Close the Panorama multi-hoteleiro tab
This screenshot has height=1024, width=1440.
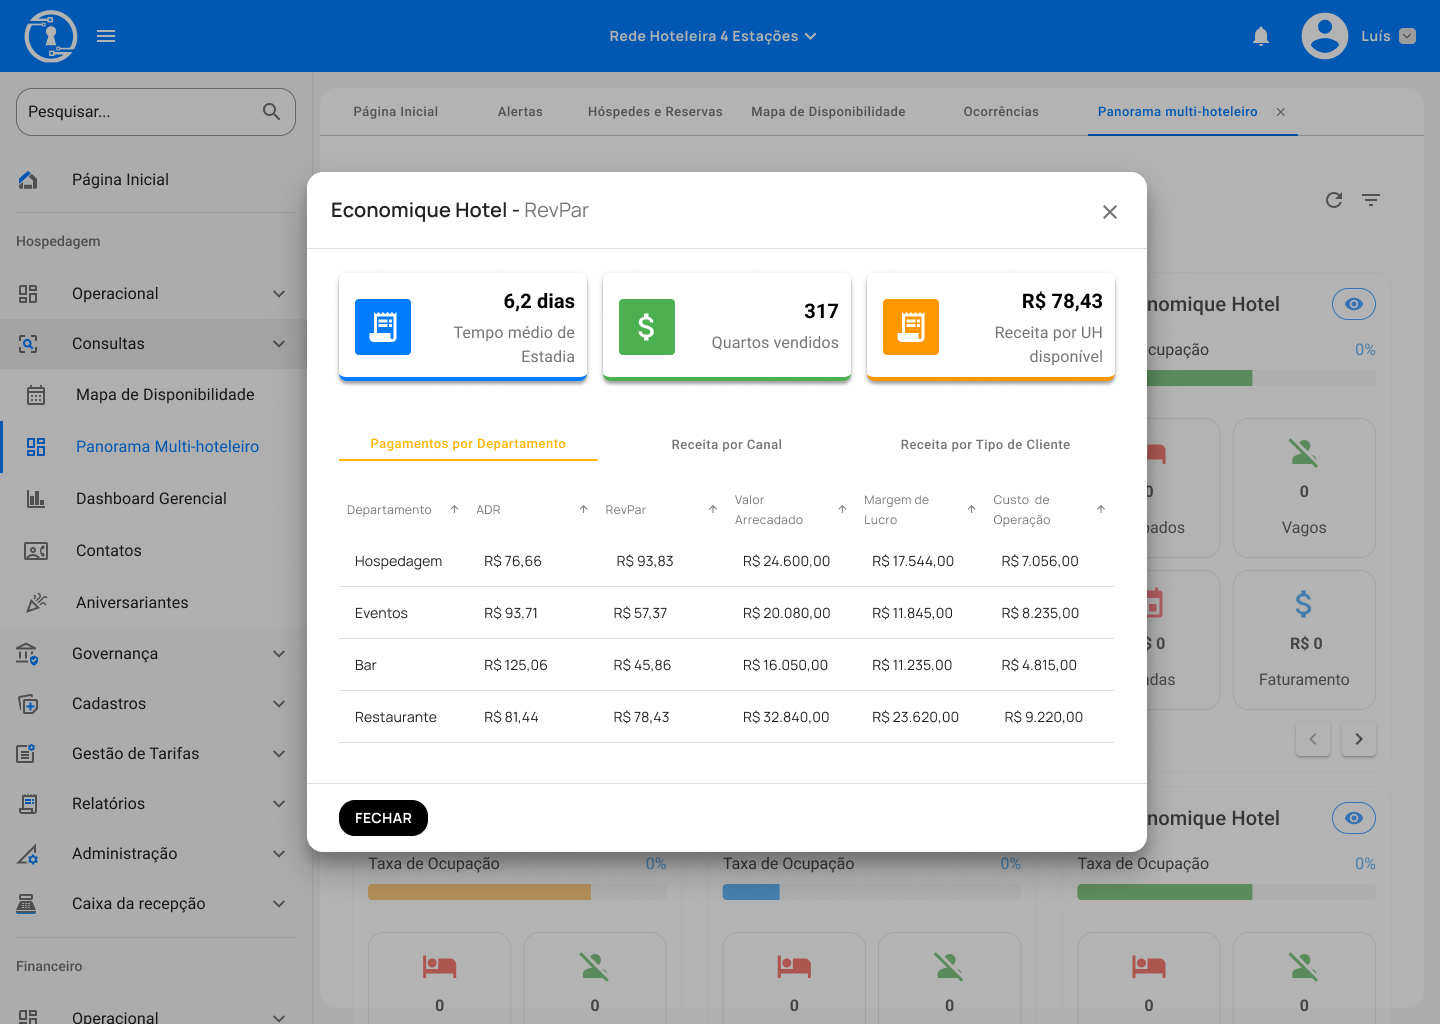(1280, 112)
